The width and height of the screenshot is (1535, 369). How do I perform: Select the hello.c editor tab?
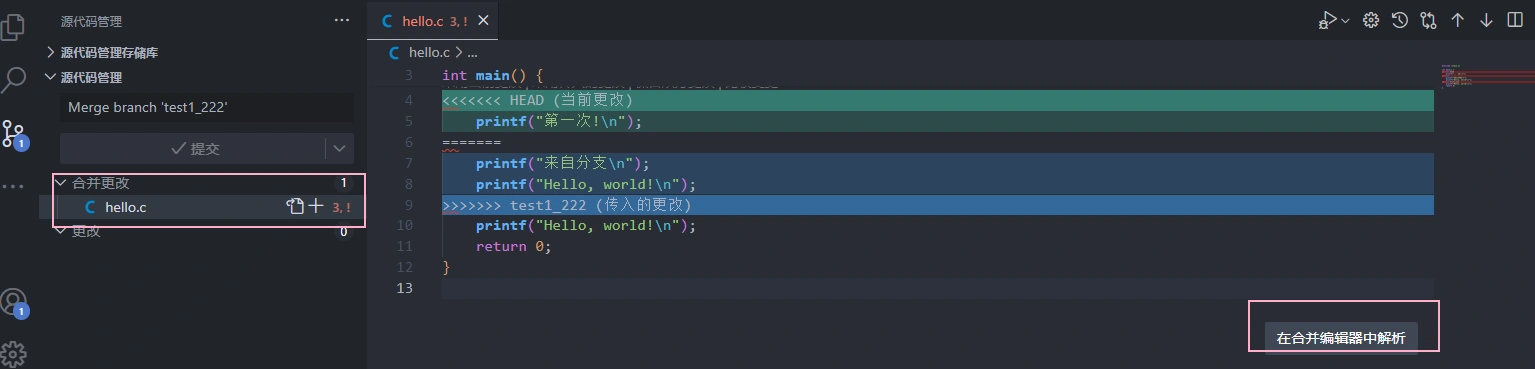point(432,20)
